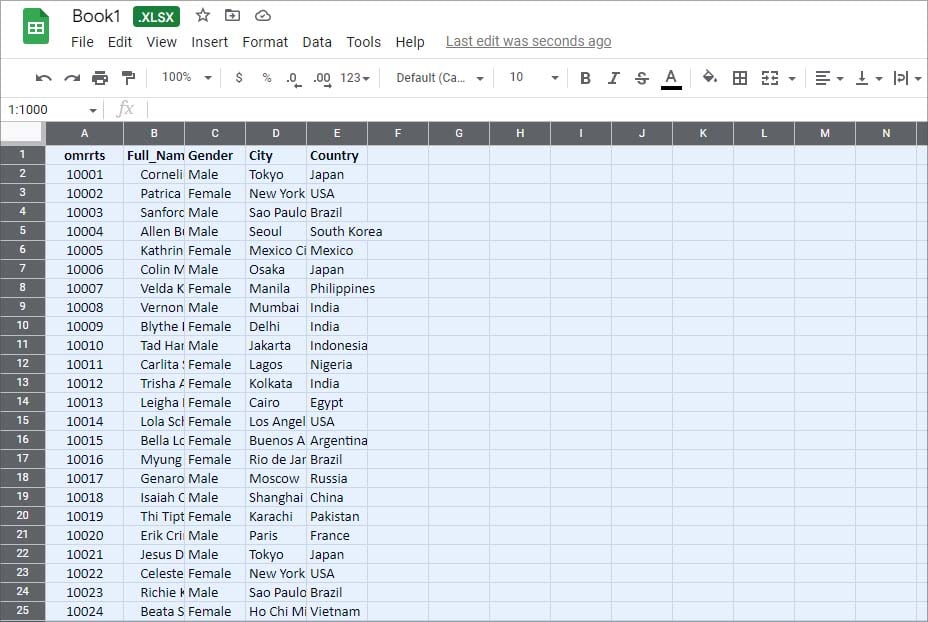The width and height of the screenshot is (928, 622).
Task: Increase decimal places
Action: 322,79
